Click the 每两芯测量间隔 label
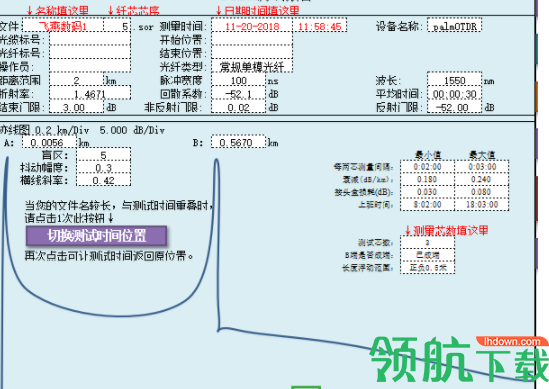 (x=363, y=167)
